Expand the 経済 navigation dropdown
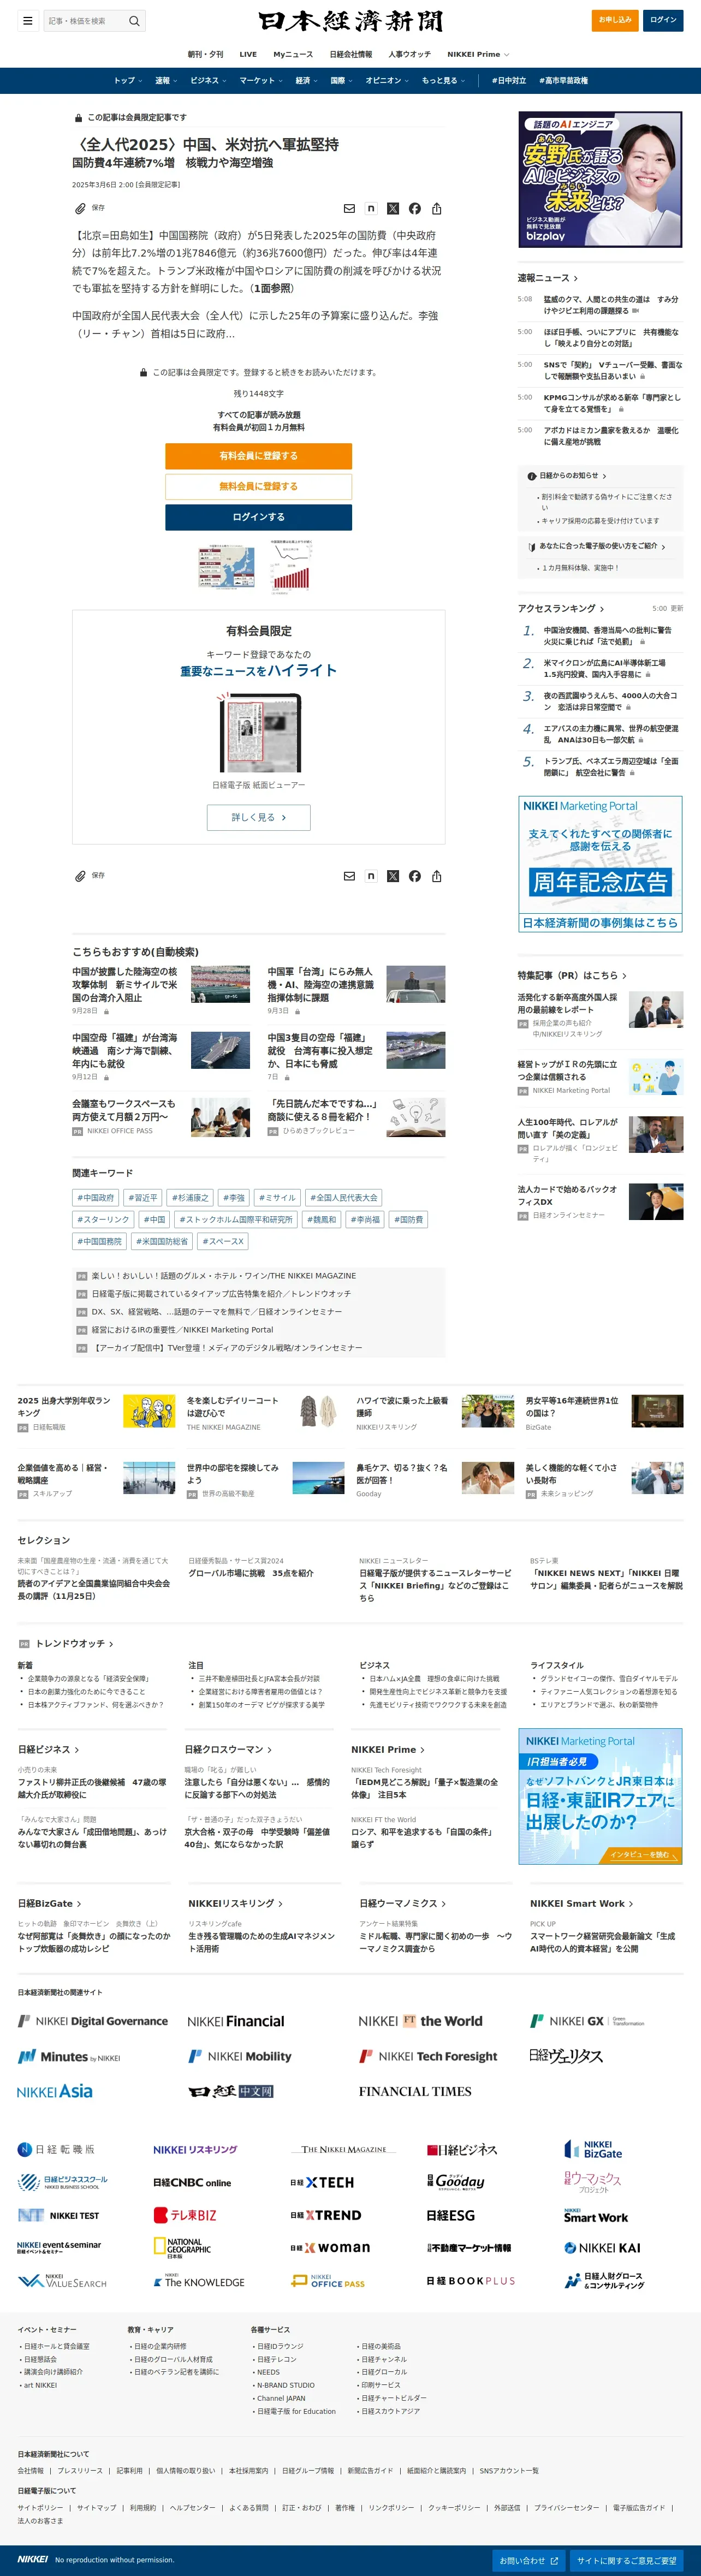 [307, 81]
